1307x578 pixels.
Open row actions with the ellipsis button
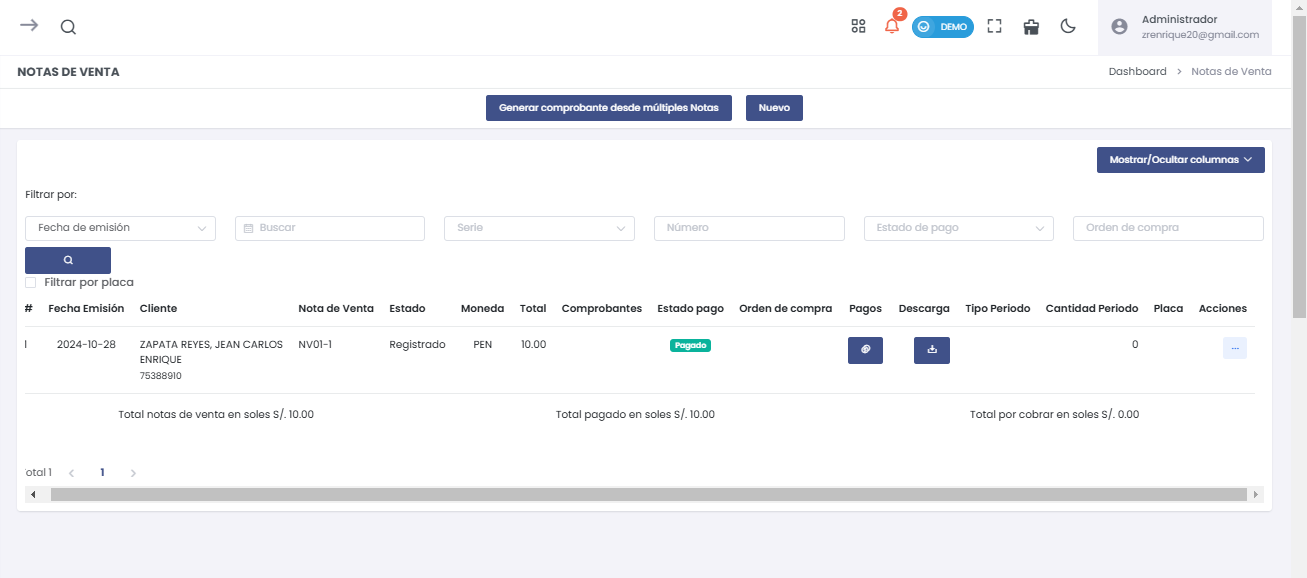[1235, 347]
